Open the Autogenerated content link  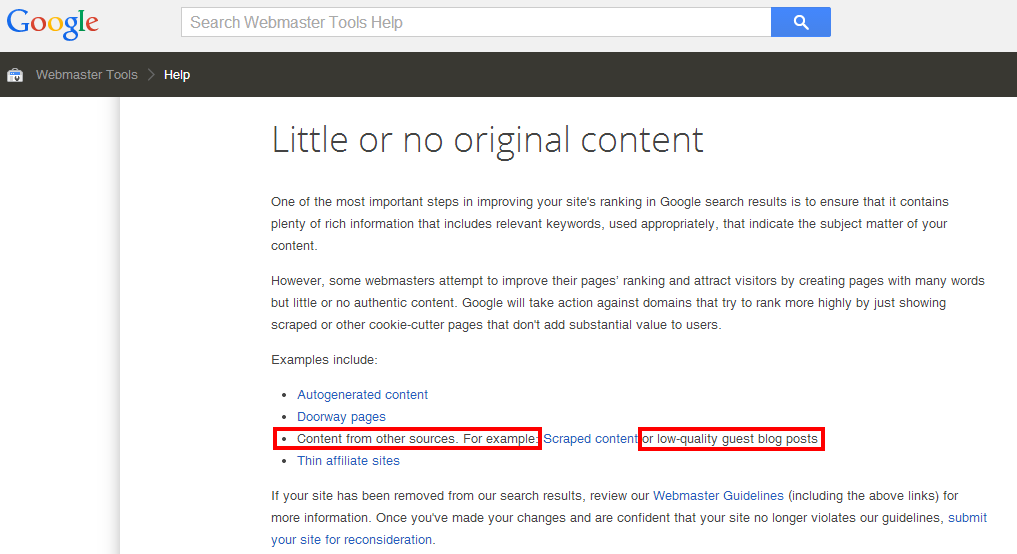(x=362, y=395)
